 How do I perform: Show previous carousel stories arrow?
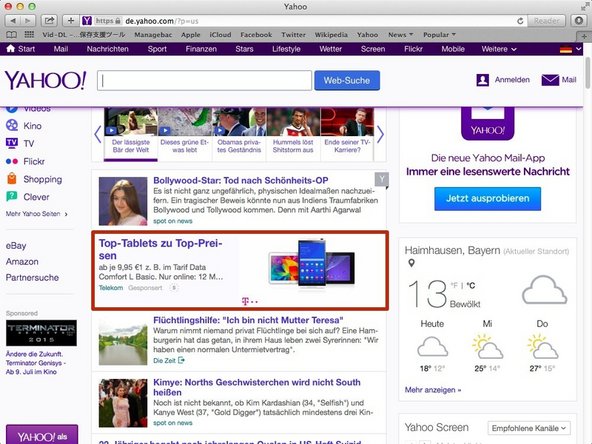98,134
